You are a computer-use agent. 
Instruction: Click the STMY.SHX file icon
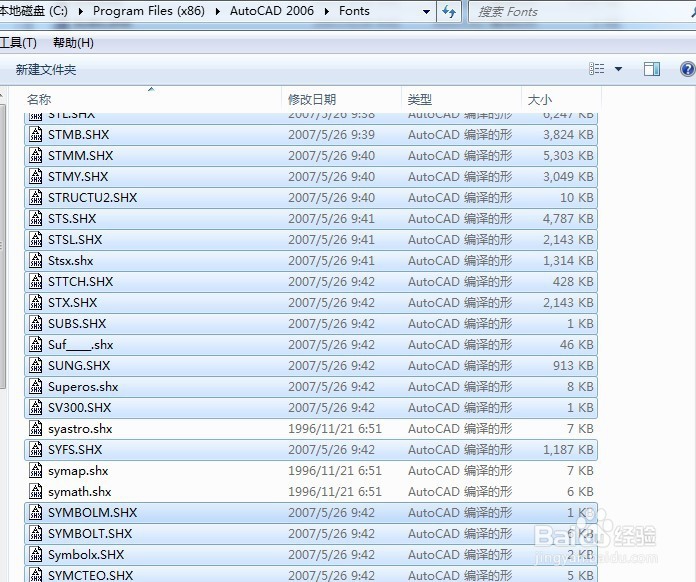(36, 176)
